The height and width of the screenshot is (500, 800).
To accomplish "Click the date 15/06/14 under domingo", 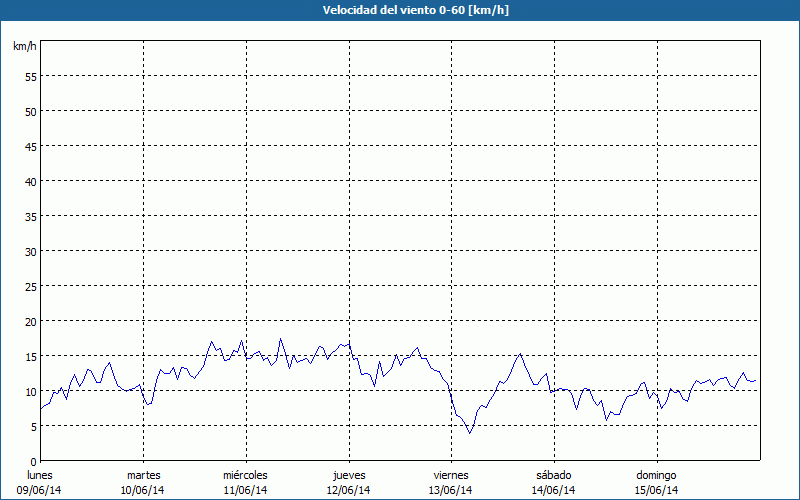I will click(x=657, y=490).
